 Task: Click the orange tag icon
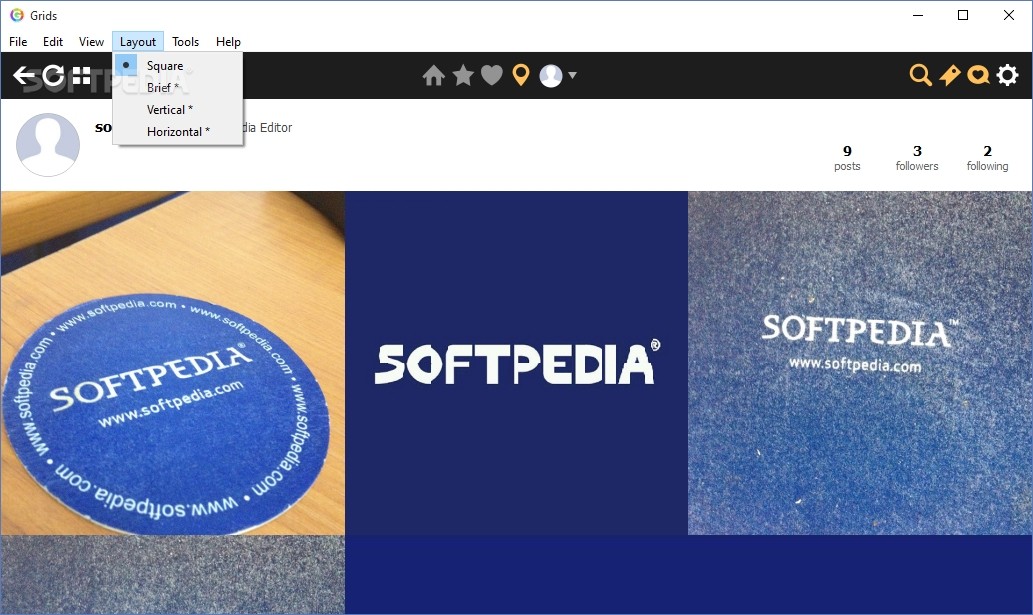[x=949, y=75]
